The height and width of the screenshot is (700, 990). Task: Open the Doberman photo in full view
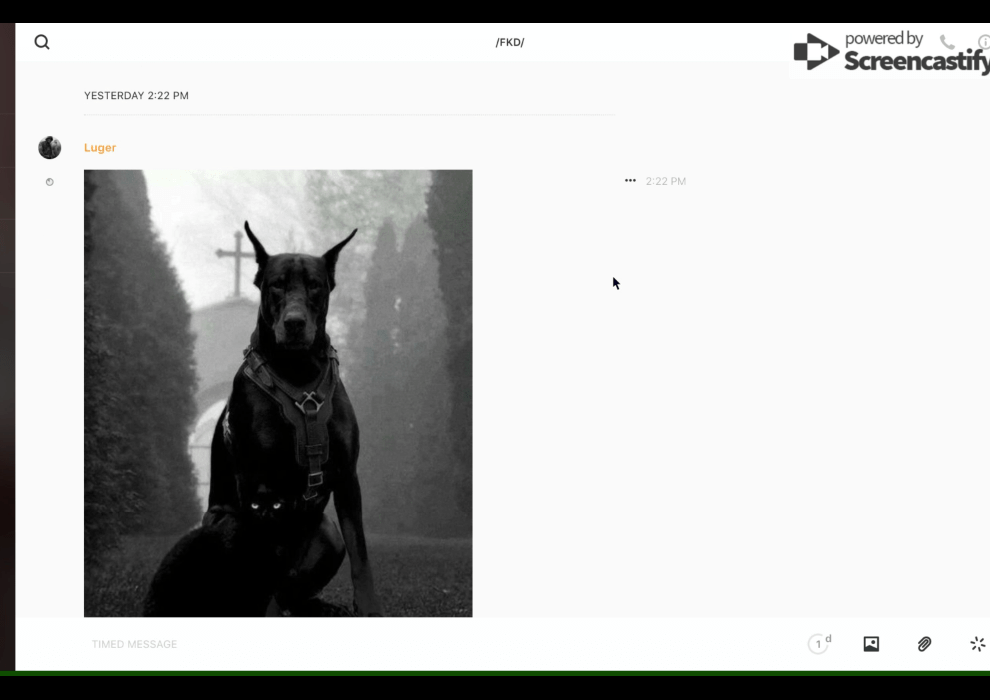pyautogui.click(x=278, y=393)
